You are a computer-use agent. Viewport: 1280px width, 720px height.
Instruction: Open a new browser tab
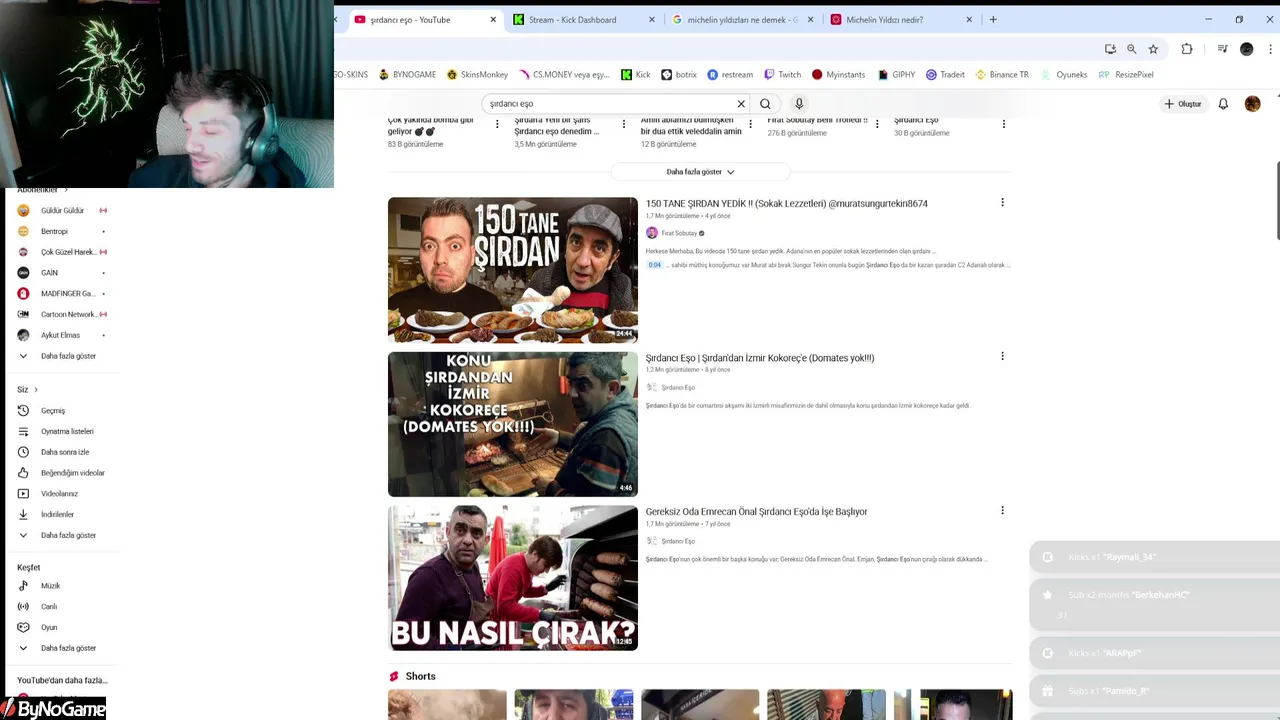click(993, 19)
